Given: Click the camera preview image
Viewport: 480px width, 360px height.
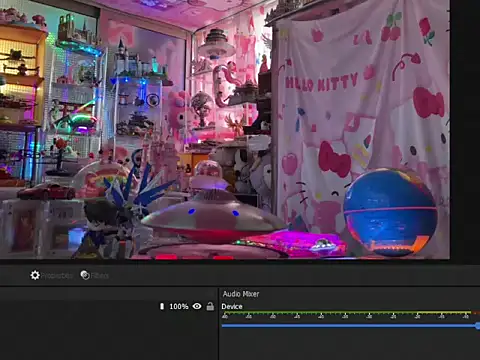Looking at the screenshot, I should 225,129.
